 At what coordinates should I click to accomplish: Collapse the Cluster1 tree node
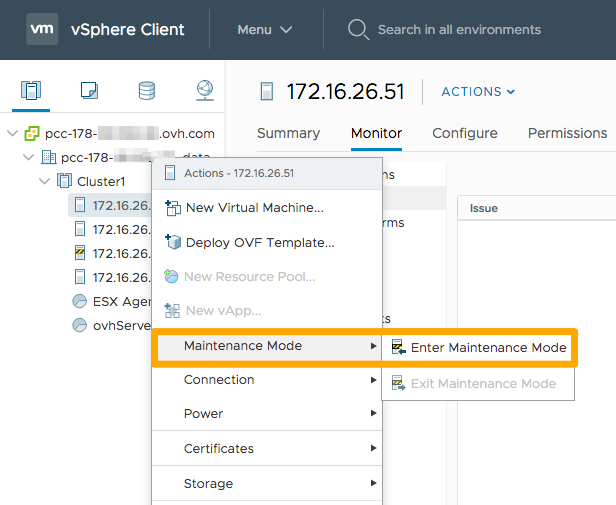coord(44,181)
